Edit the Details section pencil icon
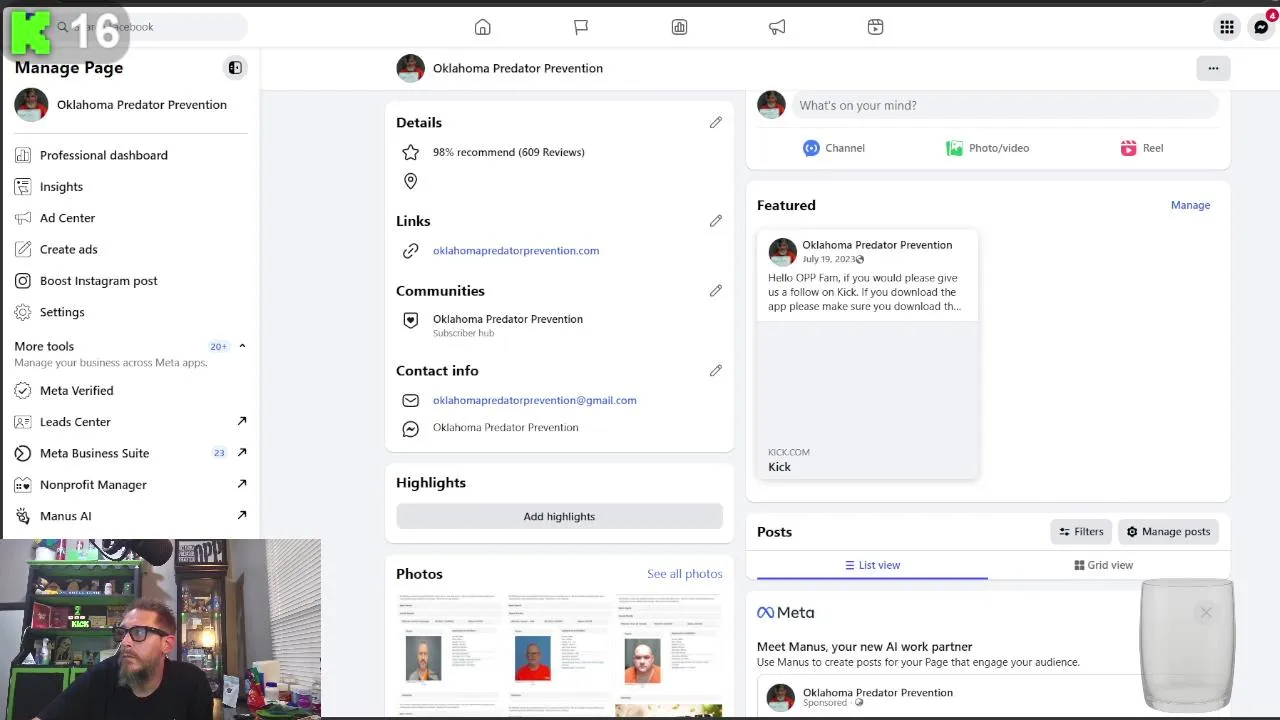 pos(716,122)
